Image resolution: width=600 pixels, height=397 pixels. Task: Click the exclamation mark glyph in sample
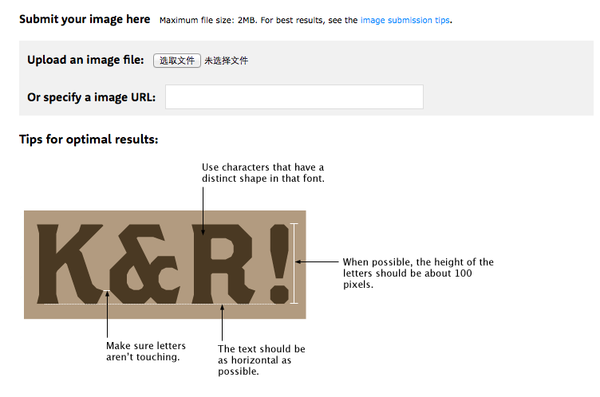279,264
